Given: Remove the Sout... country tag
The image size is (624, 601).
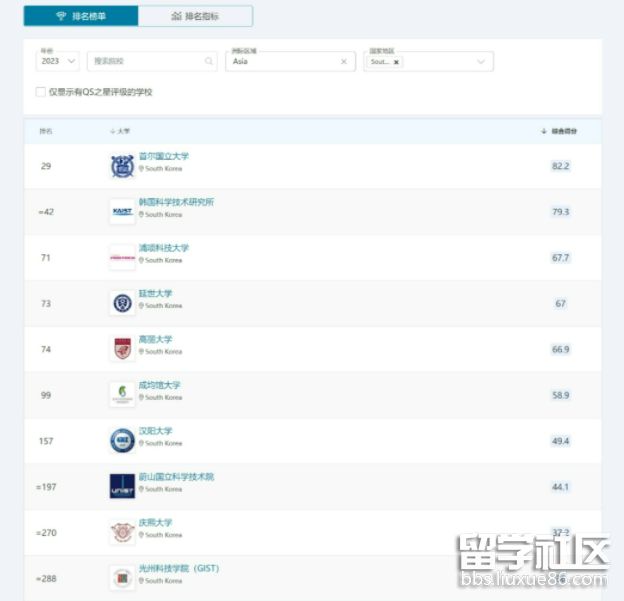Looking at the screenshot, I should click(396, 62).
